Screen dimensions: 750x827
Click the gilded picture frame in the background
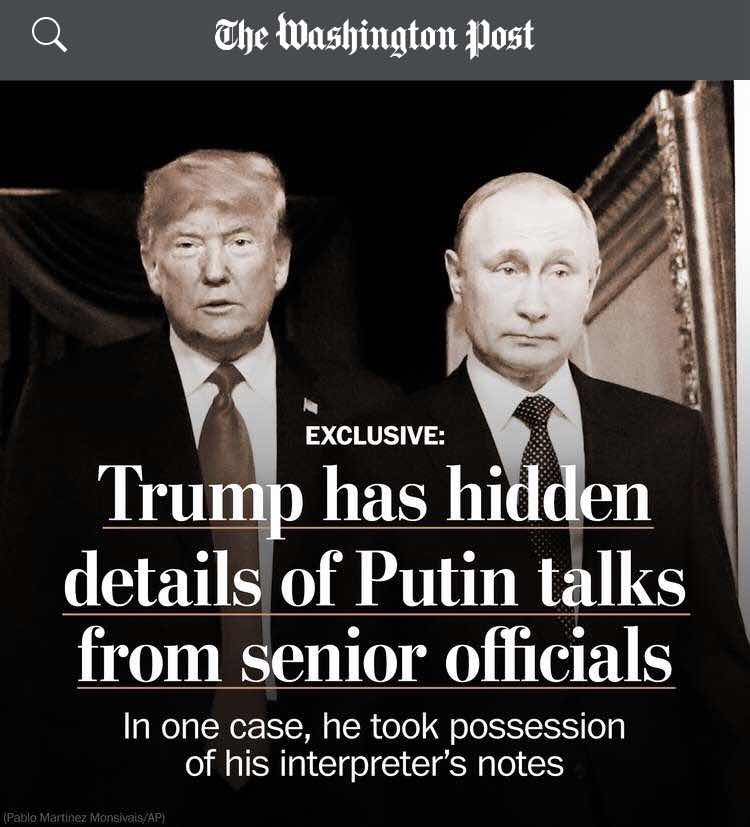[659, 248]
